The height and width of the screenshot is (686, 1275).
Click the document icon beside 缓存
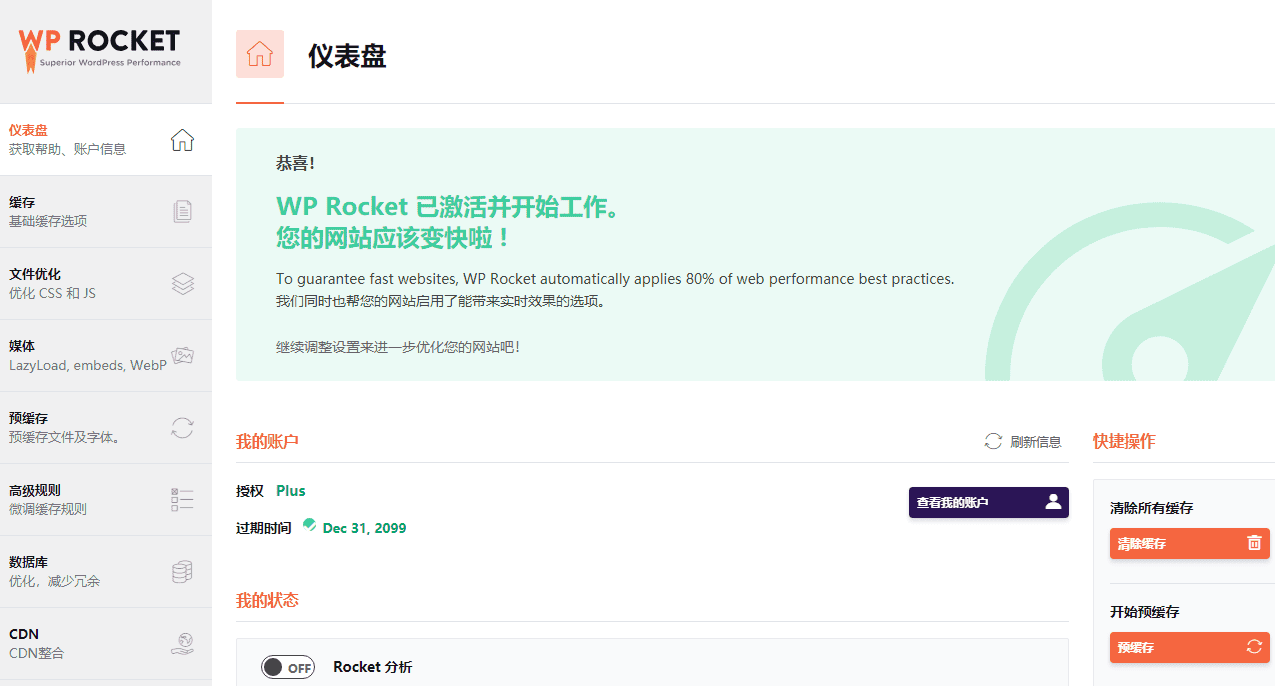182,211
